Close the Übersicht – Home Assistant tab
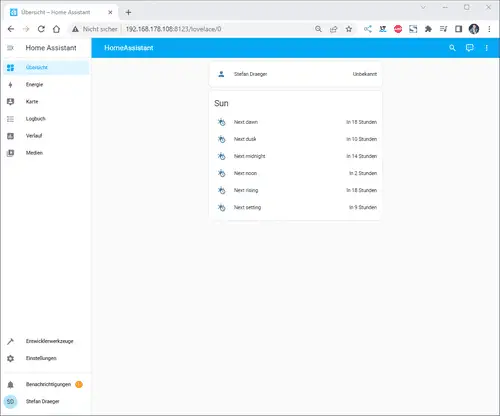Screen dimensions: 500x416 (110, 13)
